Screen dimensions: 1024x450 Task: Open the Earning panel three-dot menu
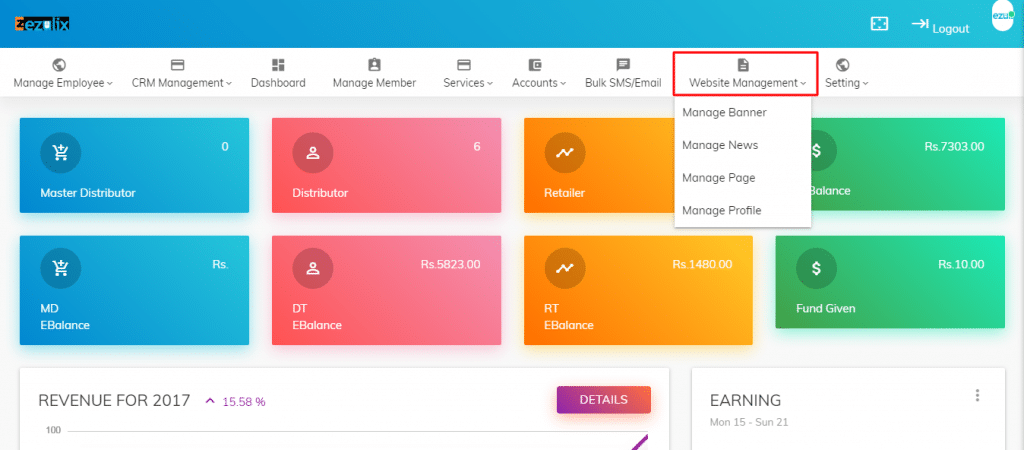tap(977, 395)
